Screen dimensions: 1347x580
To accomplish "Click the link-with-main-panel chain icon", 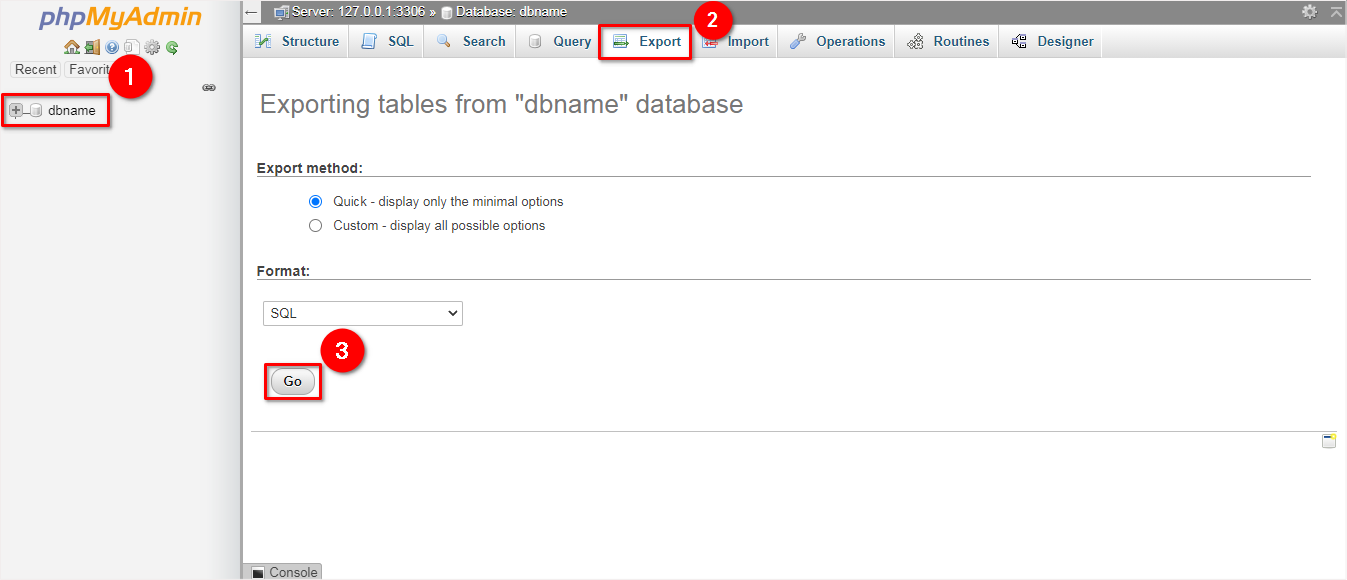I will tap(209, 88).
